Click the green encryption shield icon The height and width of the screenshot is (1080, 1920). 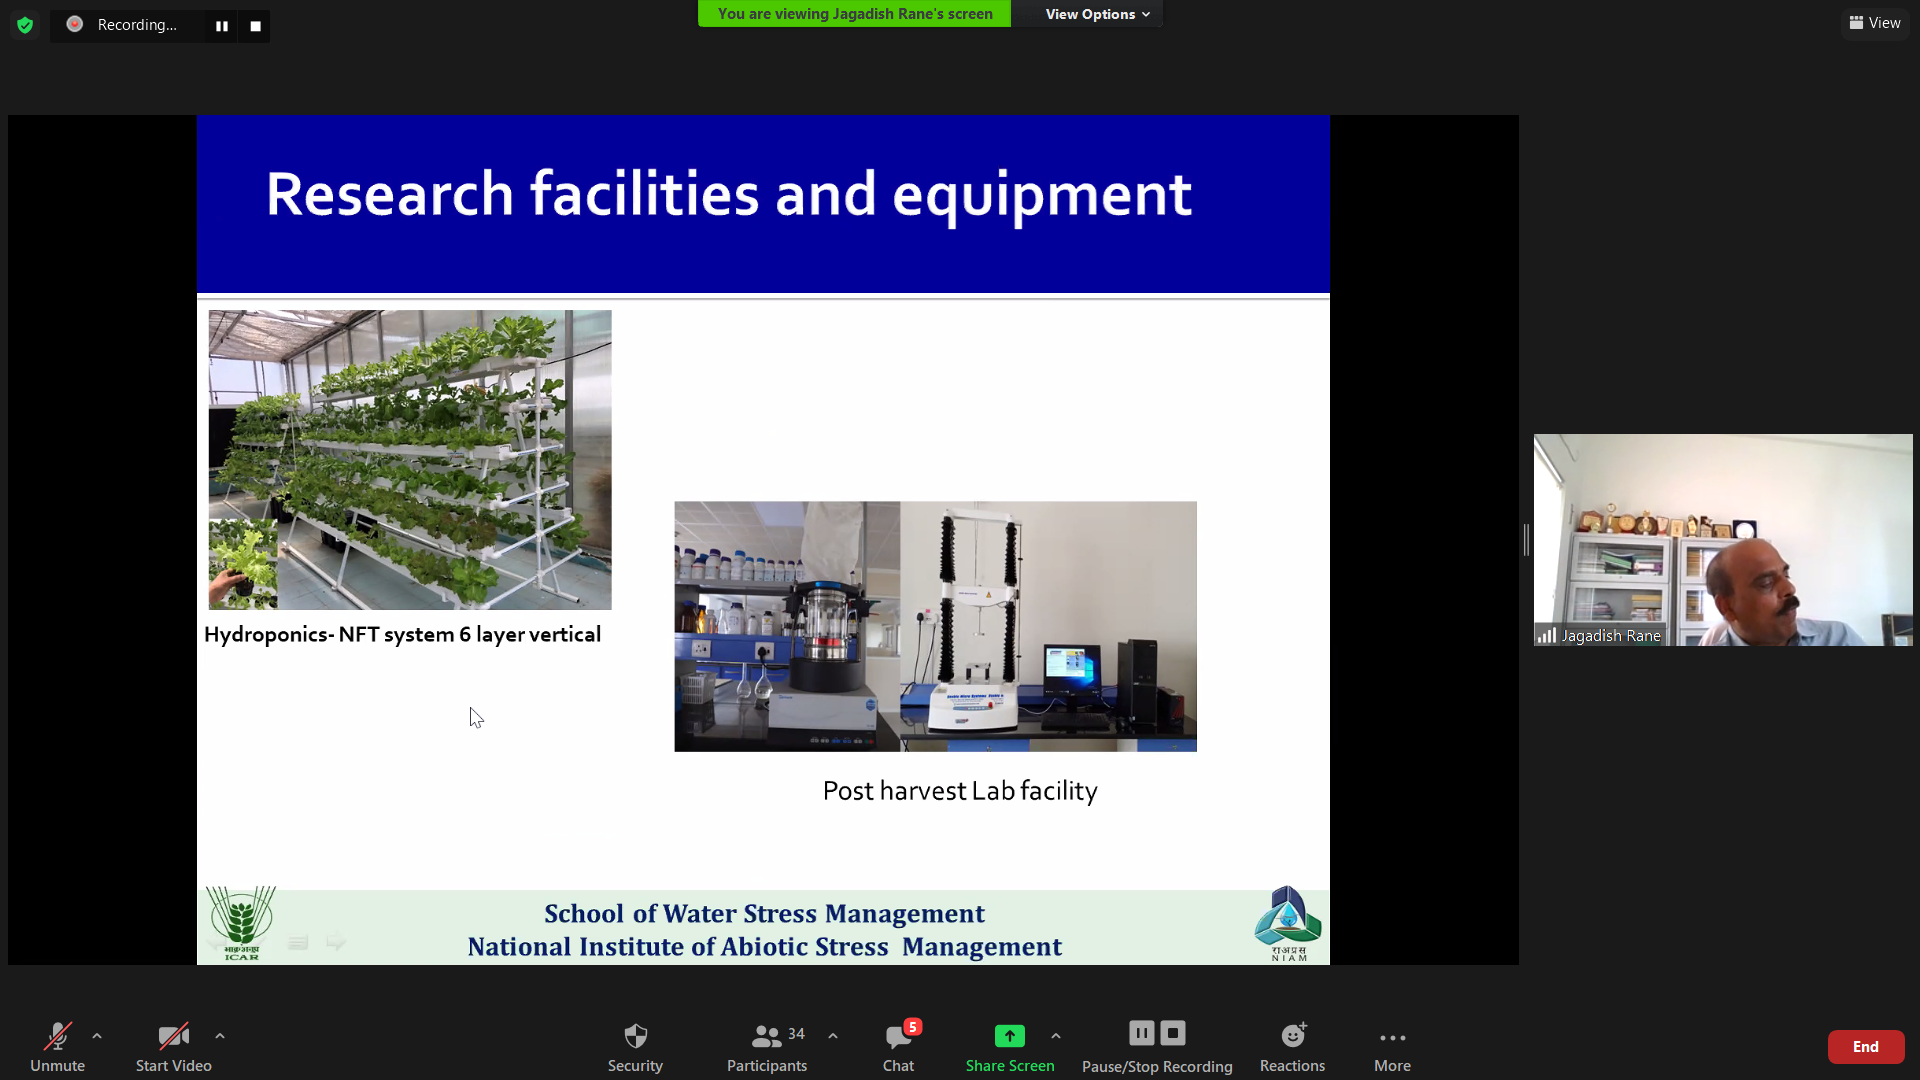pos(25,25)
